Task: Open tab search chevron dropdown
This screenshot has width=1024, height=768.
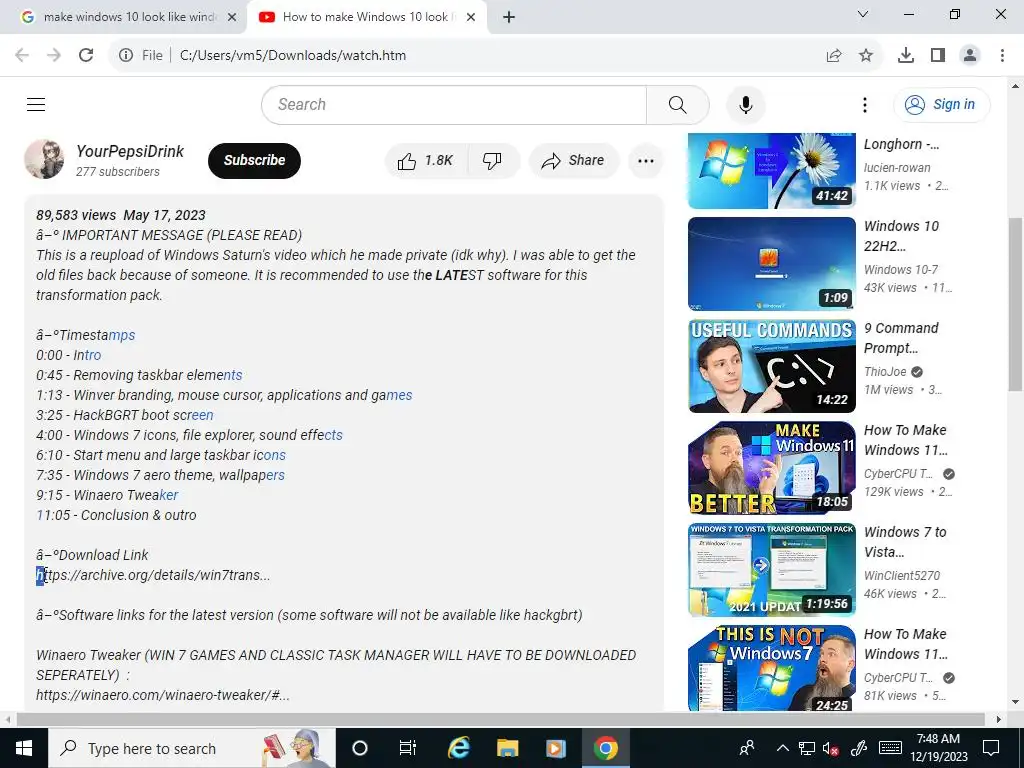Action: point(863,14)
